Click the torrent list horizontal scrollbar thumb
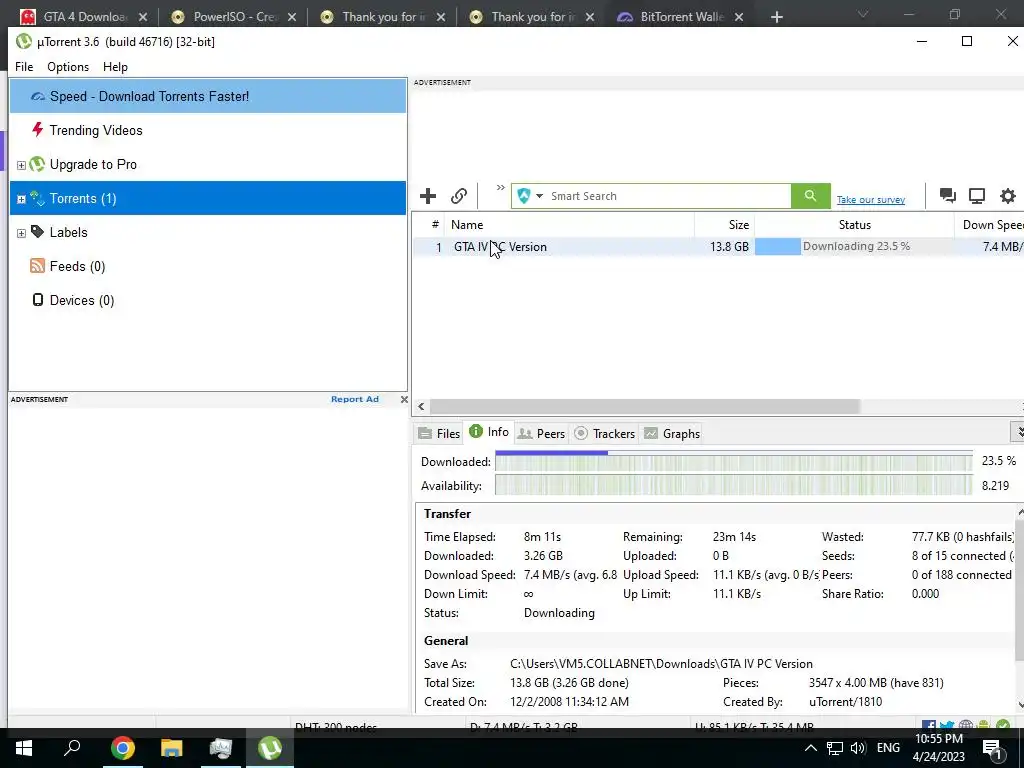The height and width of the screenshot is (768, 1024). pyautogui.click(x=645, y=406)
